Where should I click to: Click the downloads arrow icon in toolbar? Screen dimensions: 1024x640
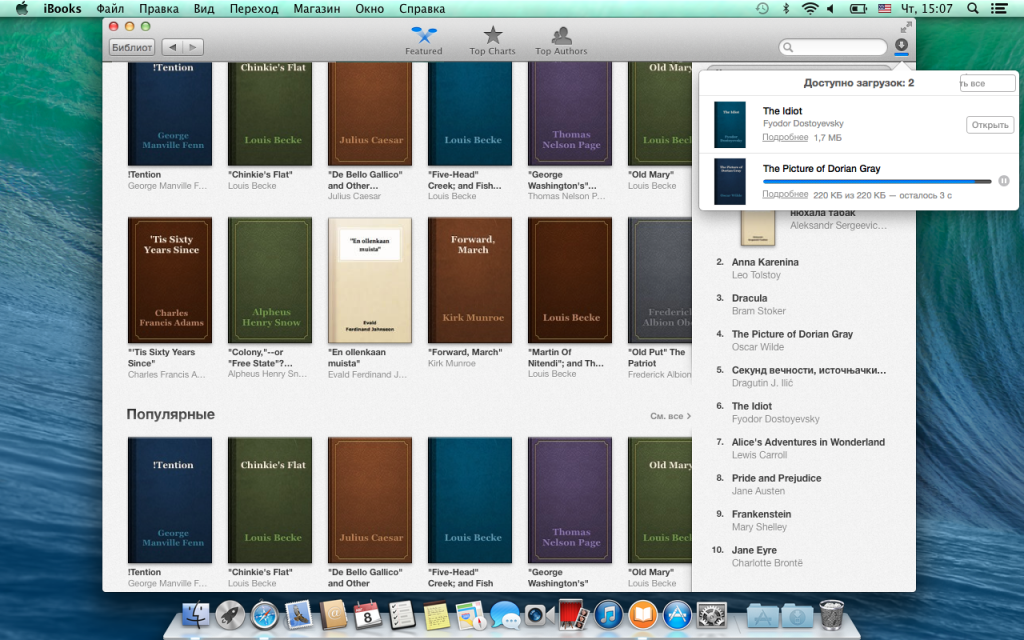tap(901, 46)
